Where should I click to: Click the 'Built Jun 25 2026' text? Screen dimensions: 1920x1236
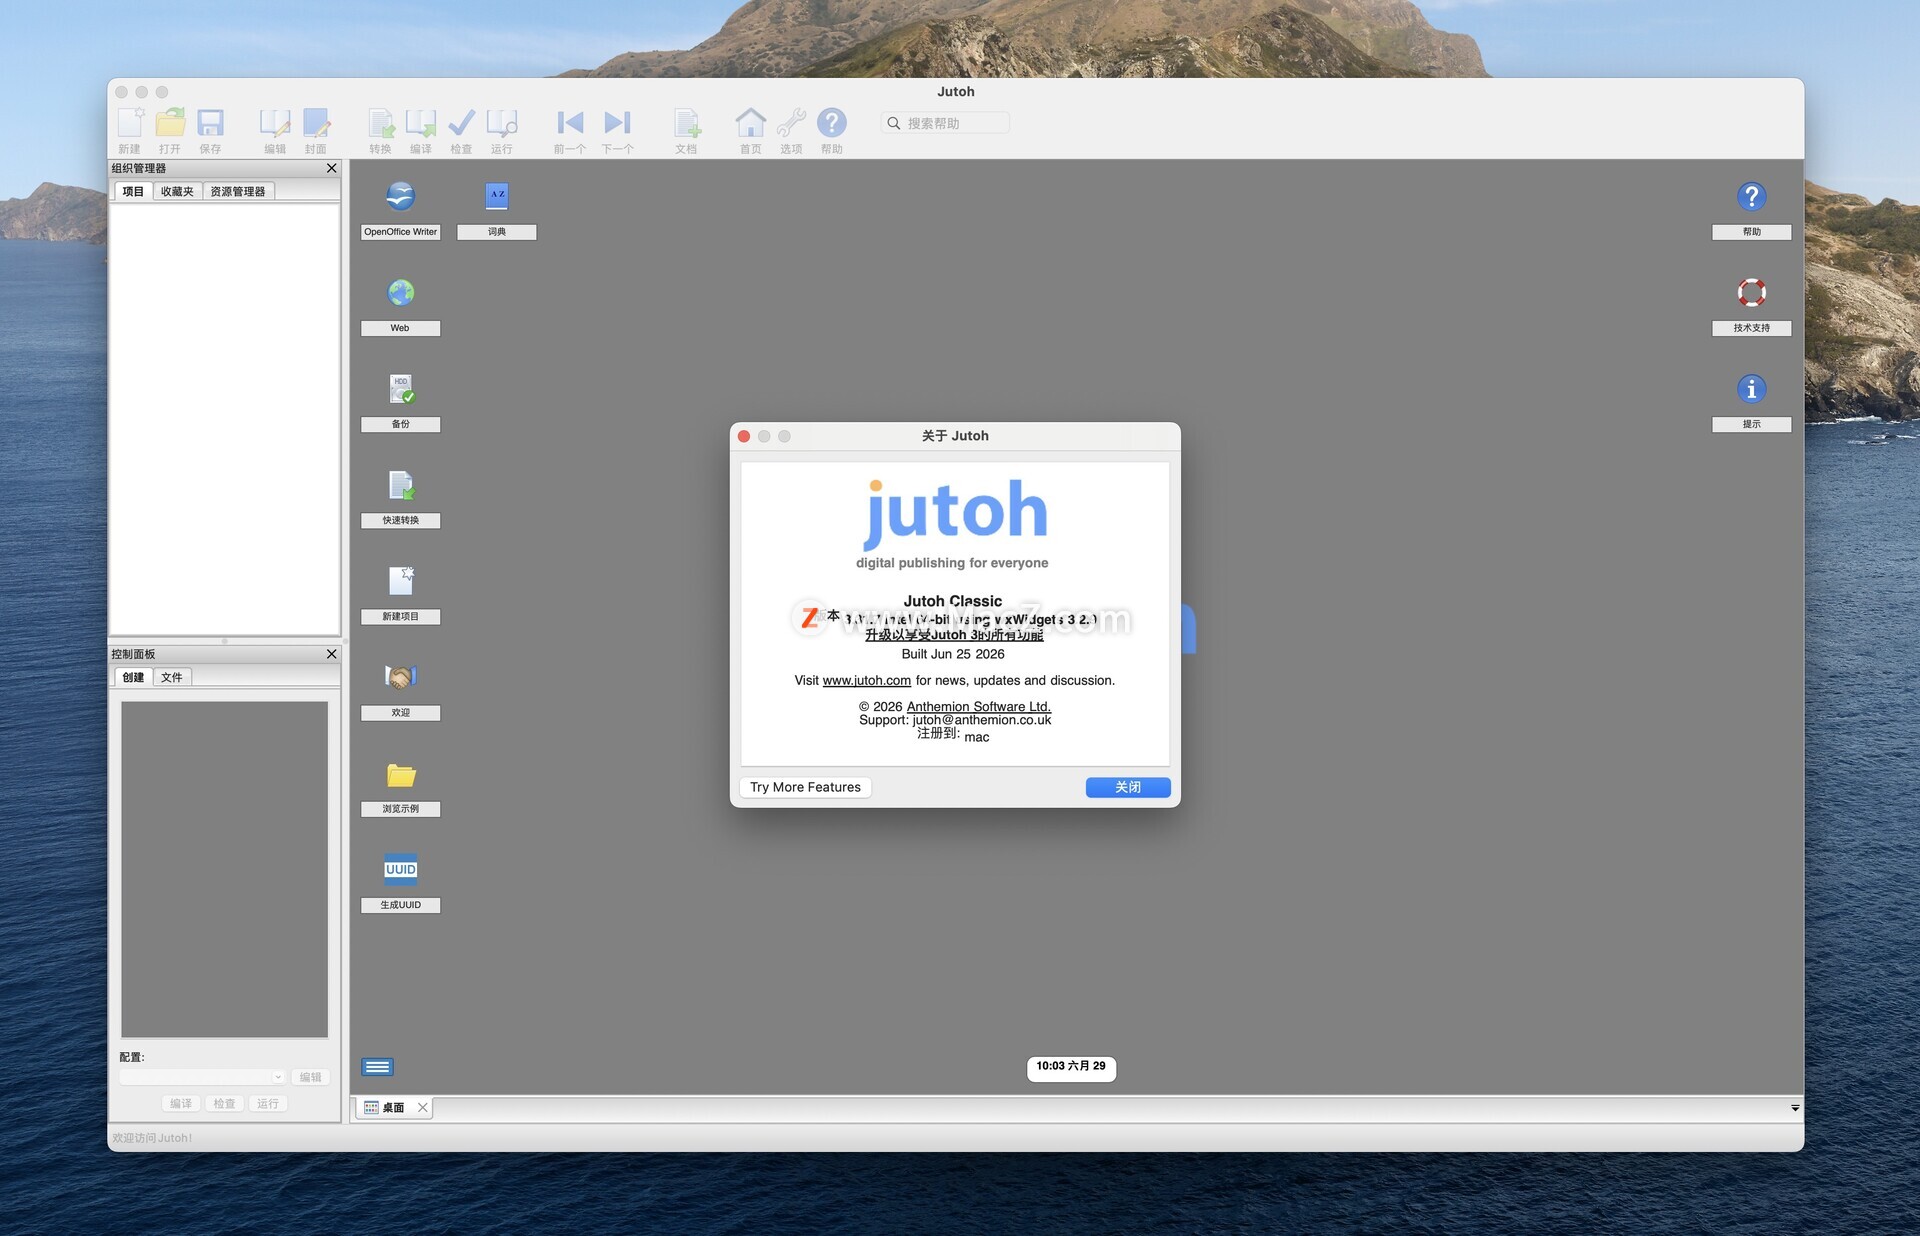pos(953,654)
